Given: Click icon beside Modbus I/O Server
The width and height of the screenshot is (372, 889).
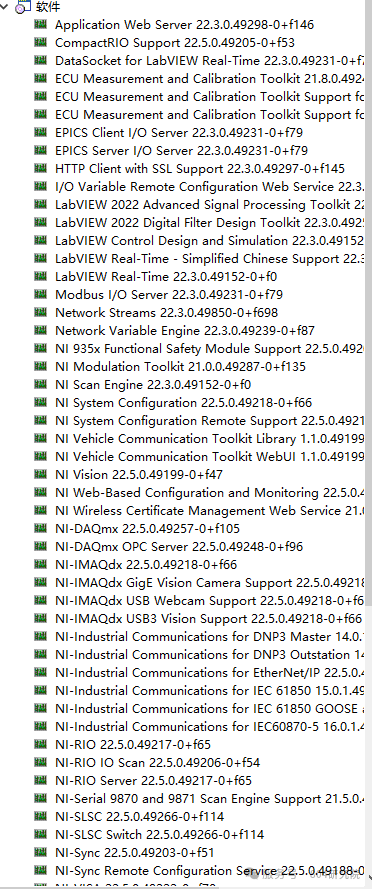Looking at the screenshot, I should click(40, 294).
